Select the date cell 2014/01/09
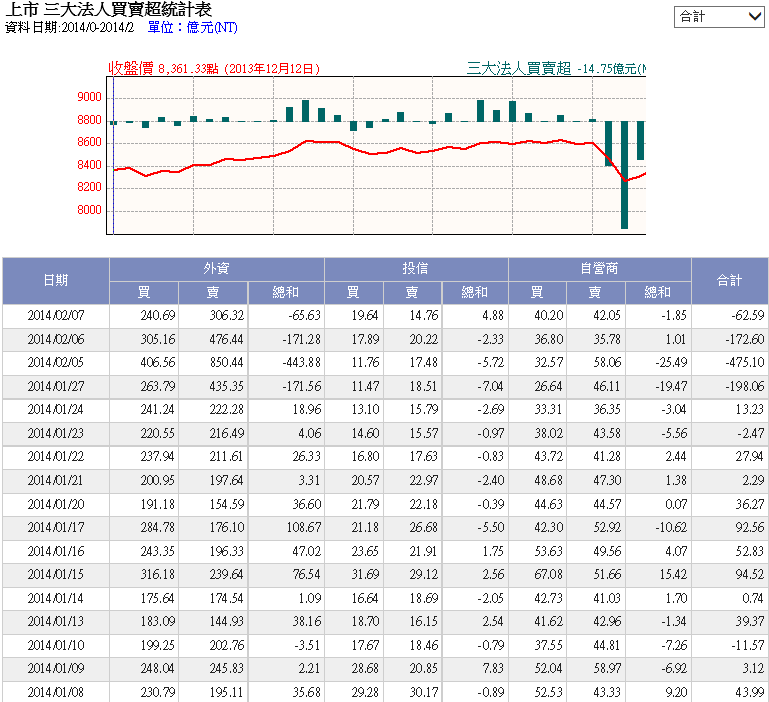769x702 pixels. click(x=55, y=669)
